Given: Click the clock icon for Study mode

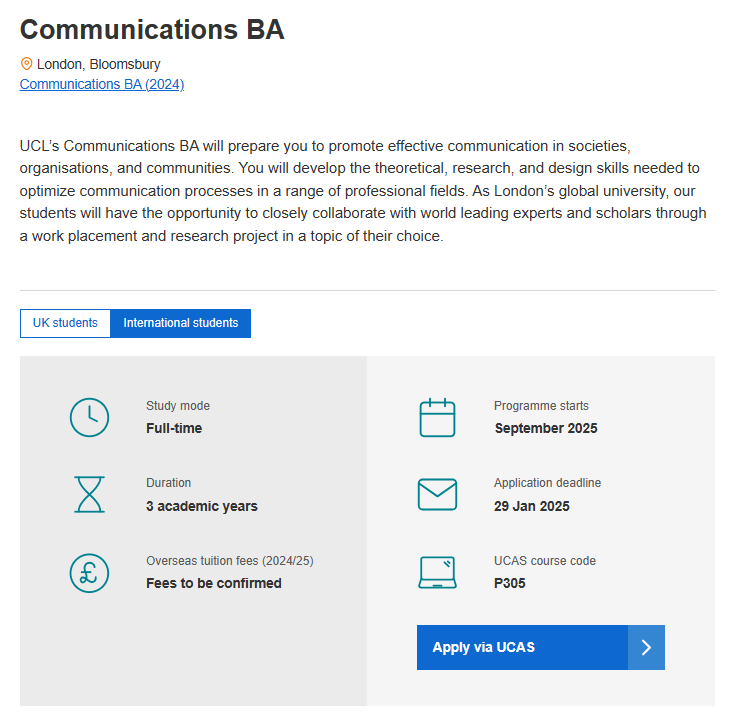Looking at the screenshot, I should (x=89, y=418).
